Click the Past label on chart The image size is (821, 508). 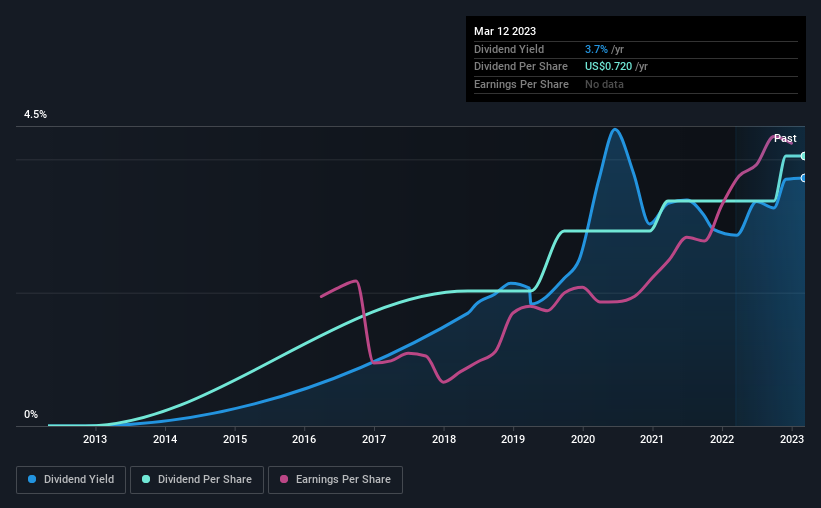pos(785,138)
